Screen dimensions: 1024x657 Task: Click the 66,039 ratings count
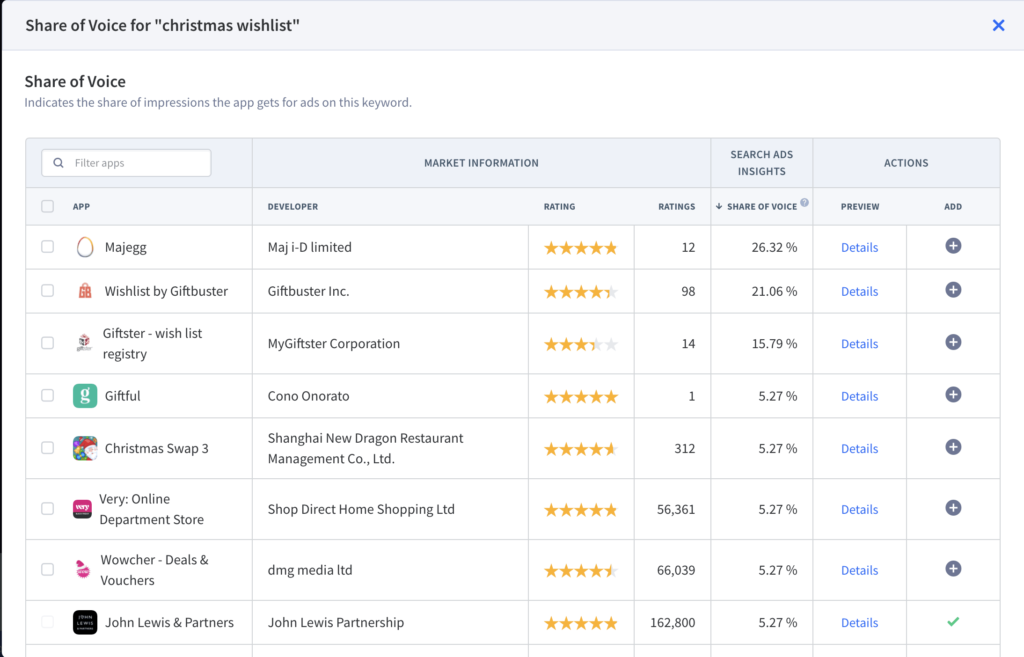click(x=676, y=570)
